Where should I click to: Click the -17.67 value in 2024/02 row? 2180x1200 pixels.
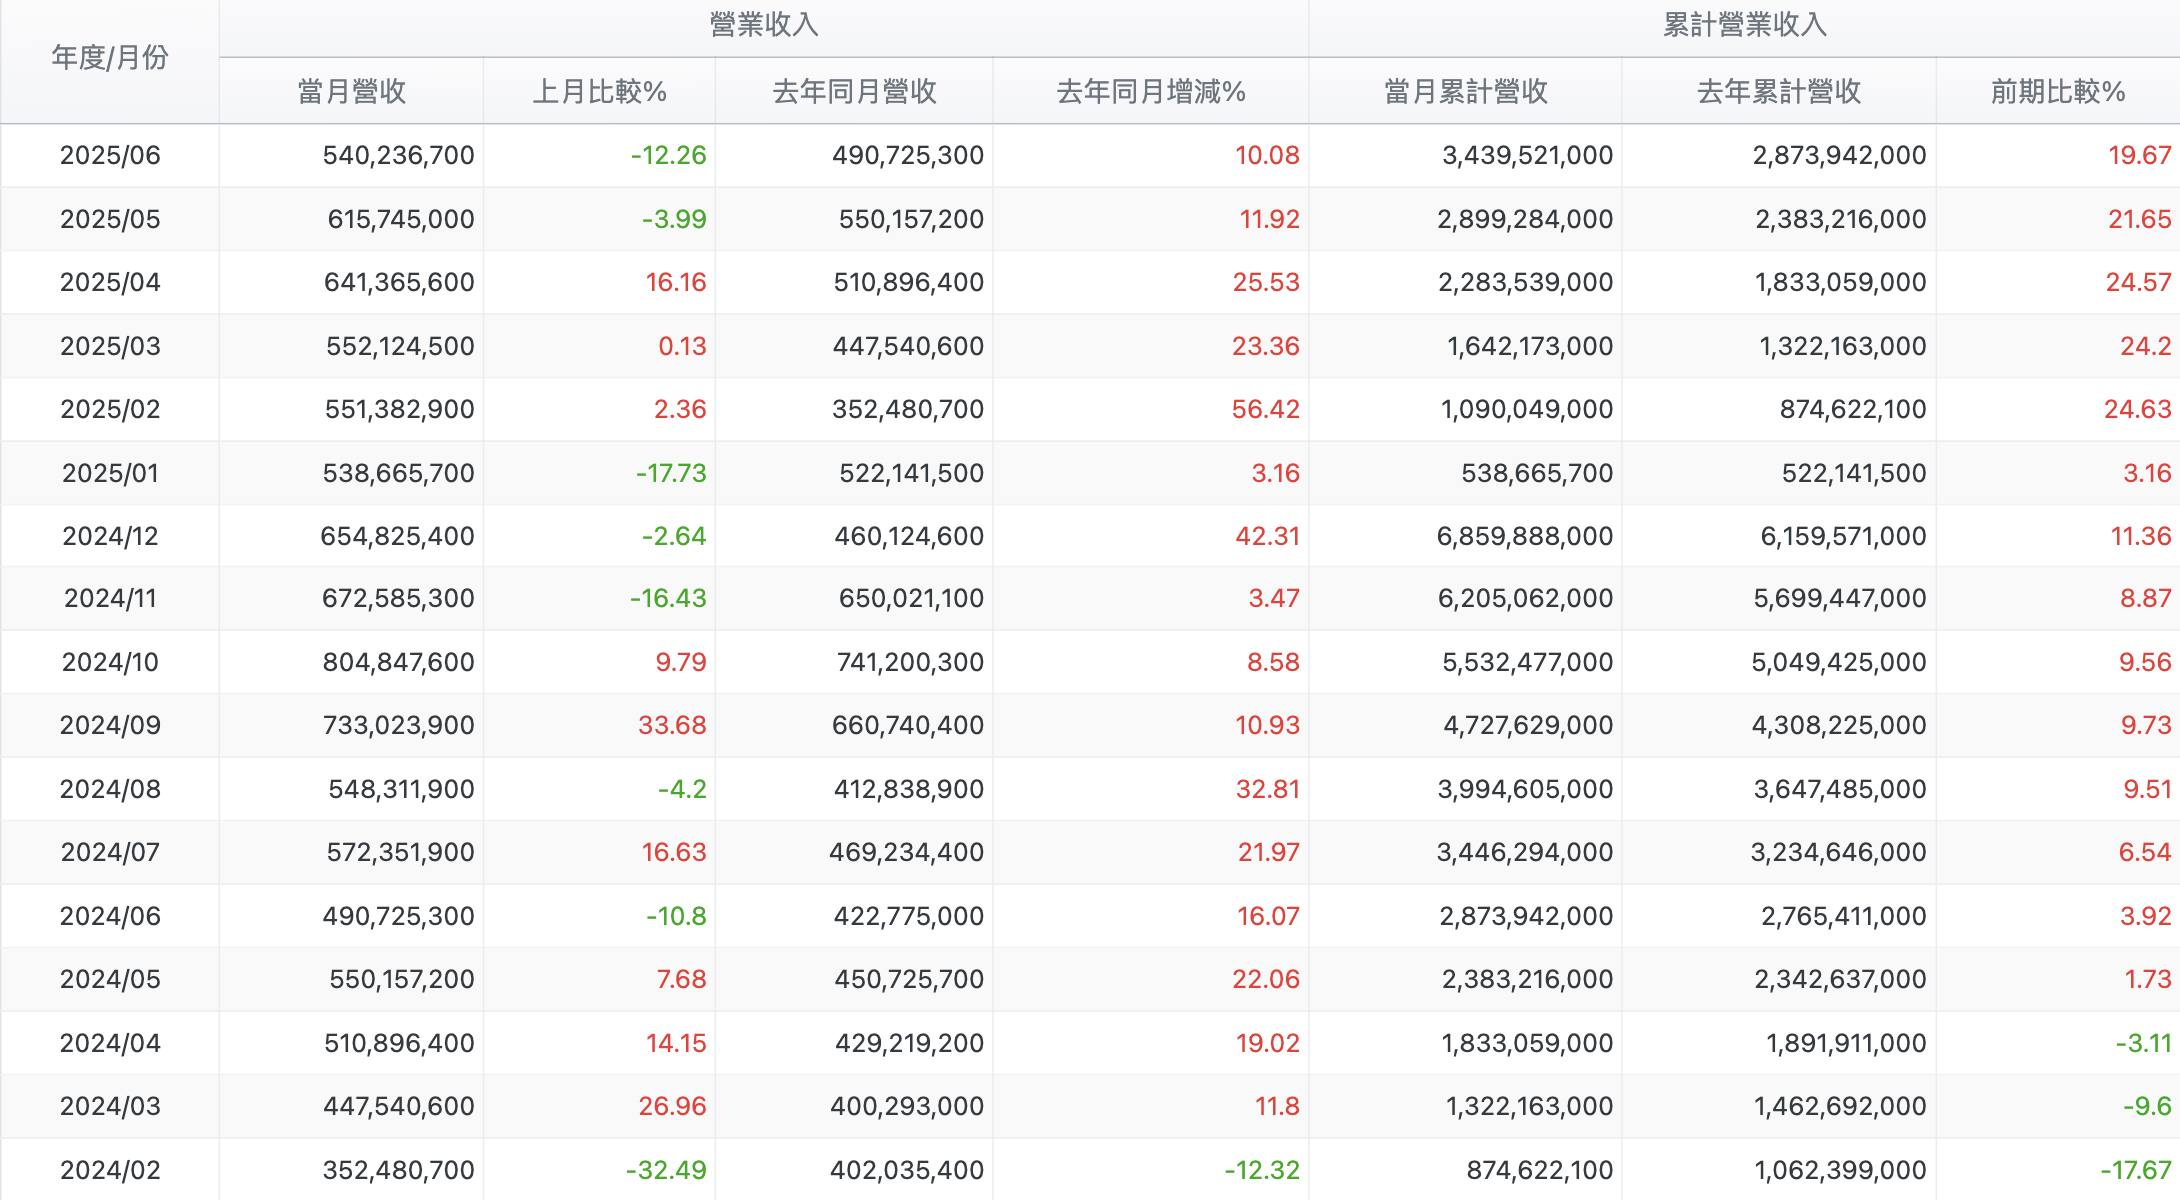[2135, 1170]
